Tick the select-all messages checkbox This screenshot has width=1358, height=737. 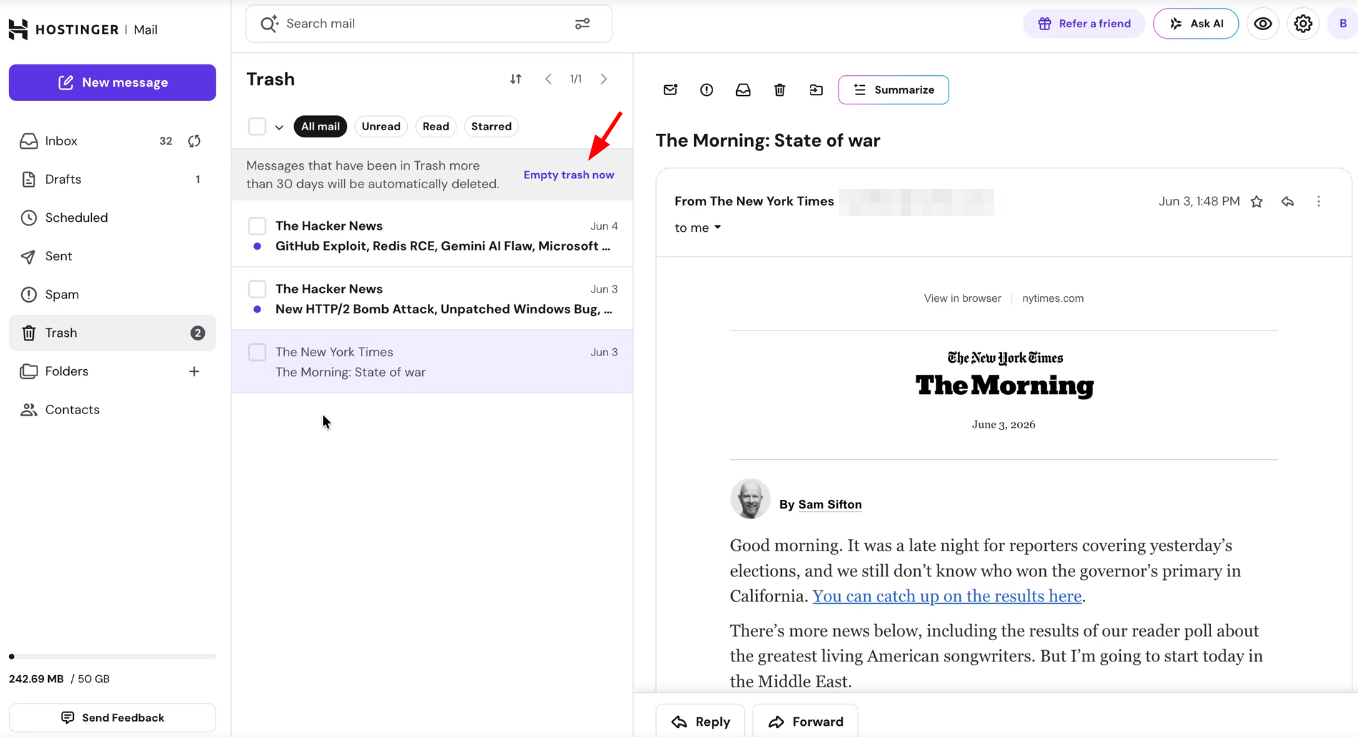257,127
